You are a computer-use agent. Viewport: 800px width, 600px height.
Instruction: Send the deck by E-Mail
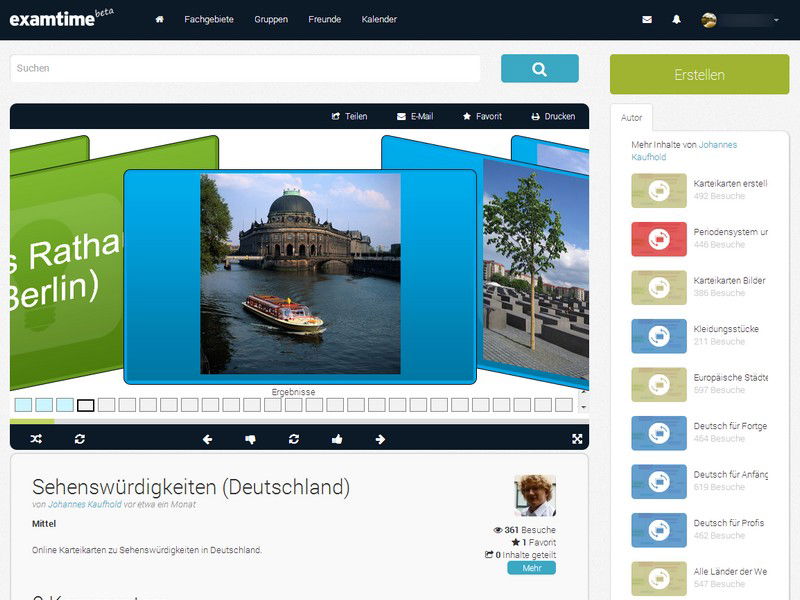(x=415, y=116)
